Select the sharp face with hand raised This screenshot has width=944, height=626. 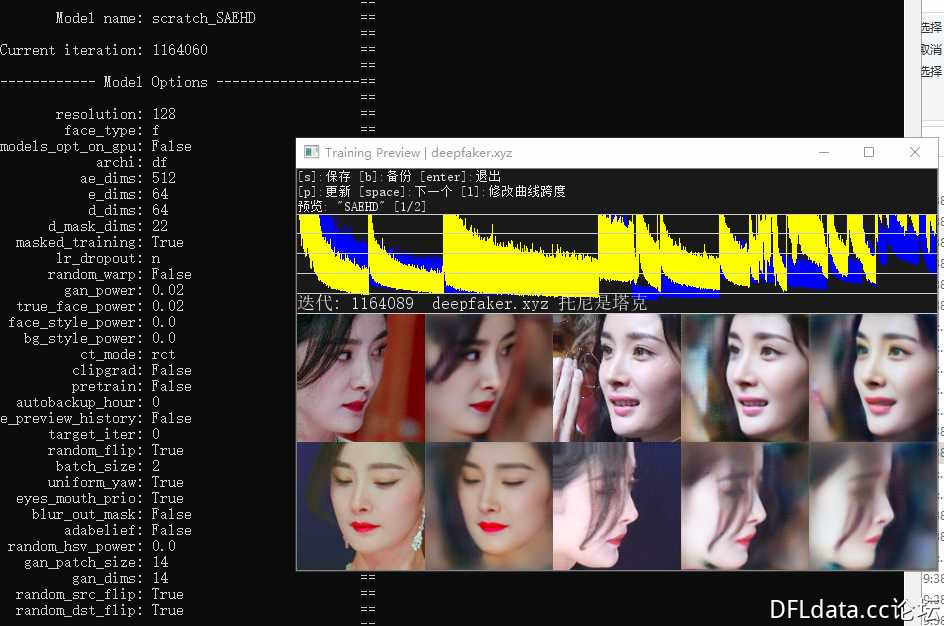pos(616,378)
